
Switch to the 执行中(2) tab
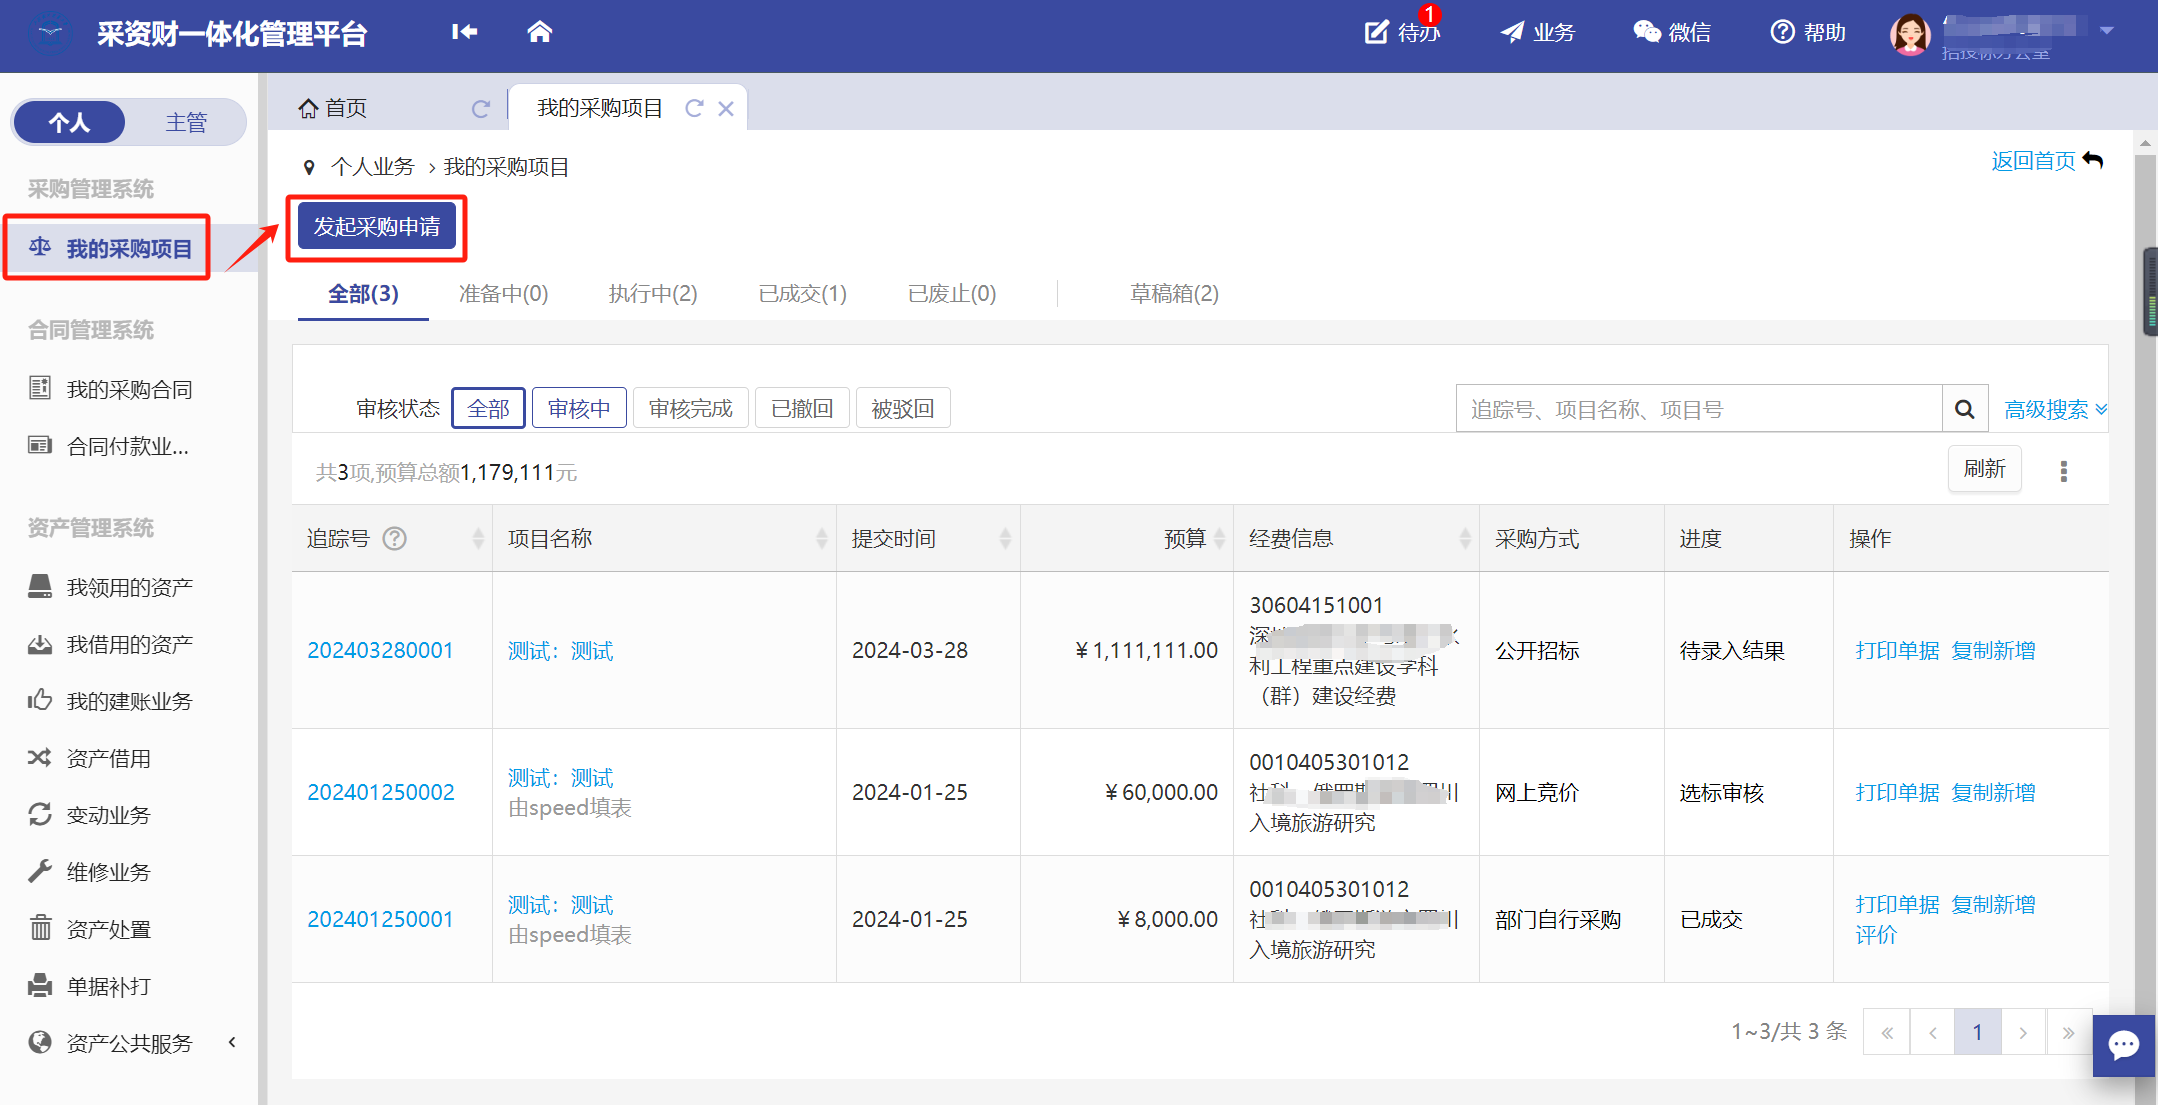click(x=653, y=293)
